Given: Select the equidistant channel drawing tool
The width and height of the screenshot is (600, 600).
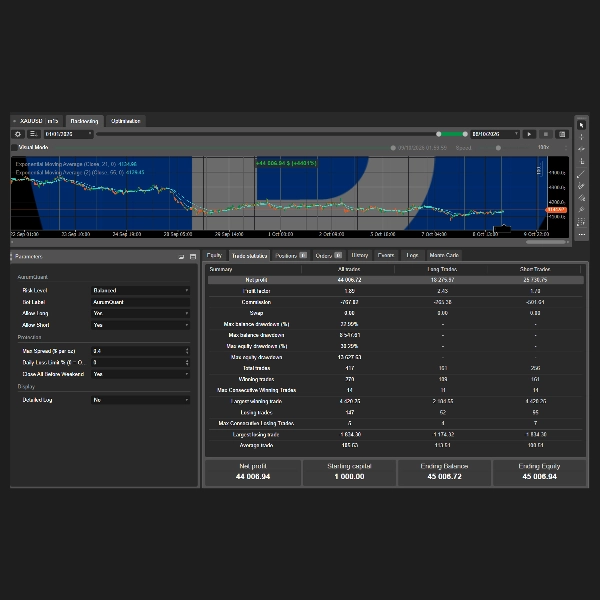Looking at the screenshot, I should pos(581,186).
